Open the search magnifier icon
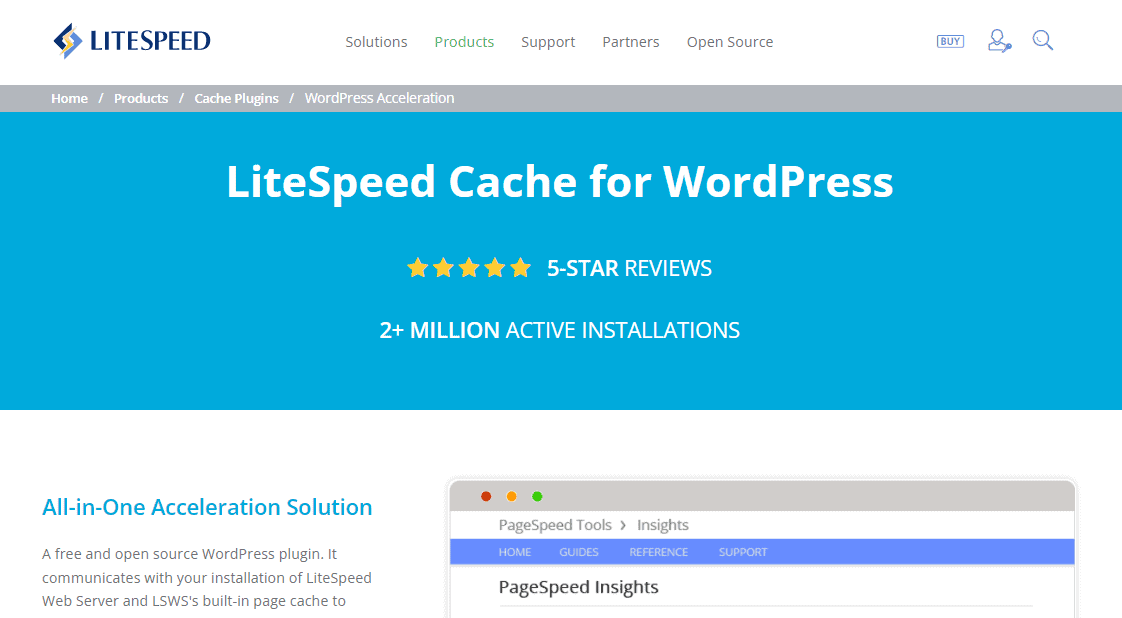Screen dimensions: 1122x618 (1043, 41)
